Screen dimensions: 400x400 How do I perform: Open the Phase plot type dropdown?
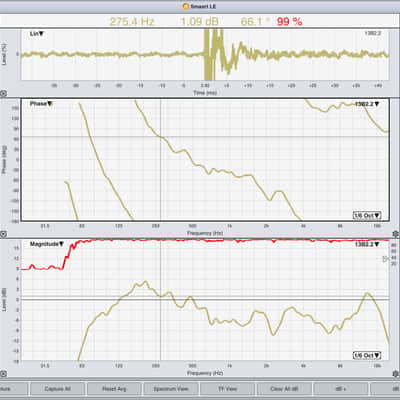tap(41, 104)
